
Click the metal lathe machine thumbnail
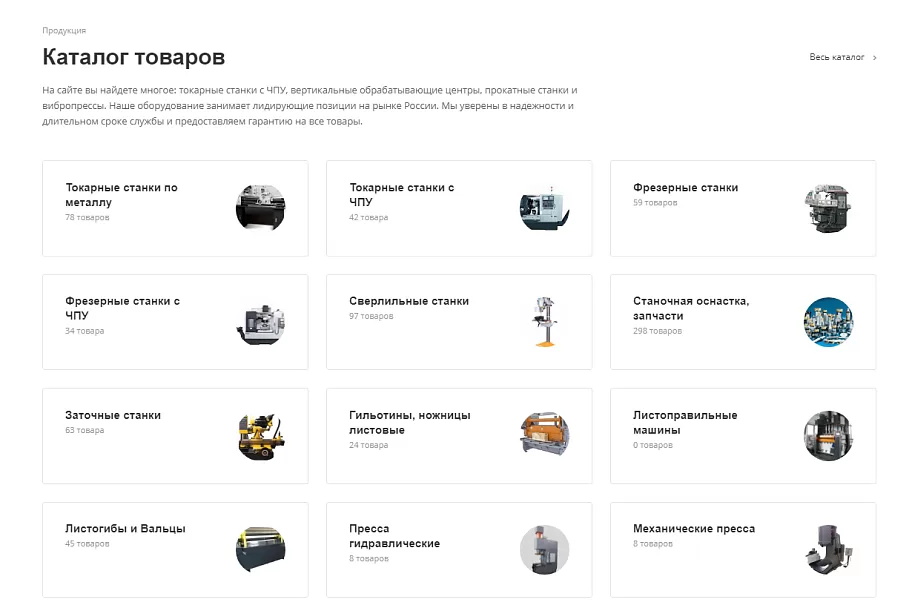pyautogui.click(x=261, y=208)
